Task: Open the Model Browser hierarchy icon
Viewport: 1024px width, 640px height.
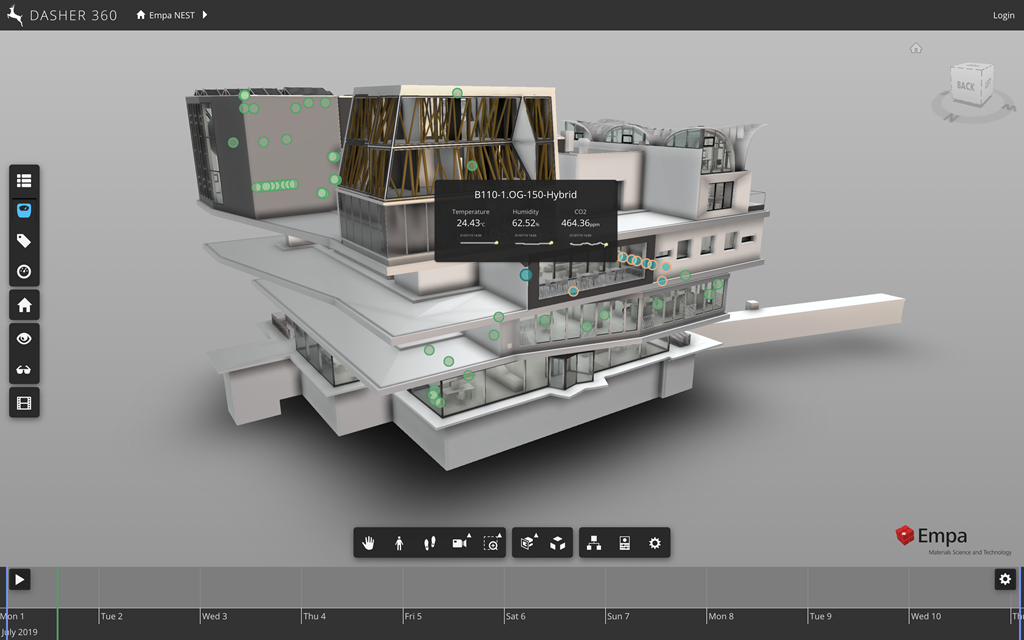Action: coord(594,543)
